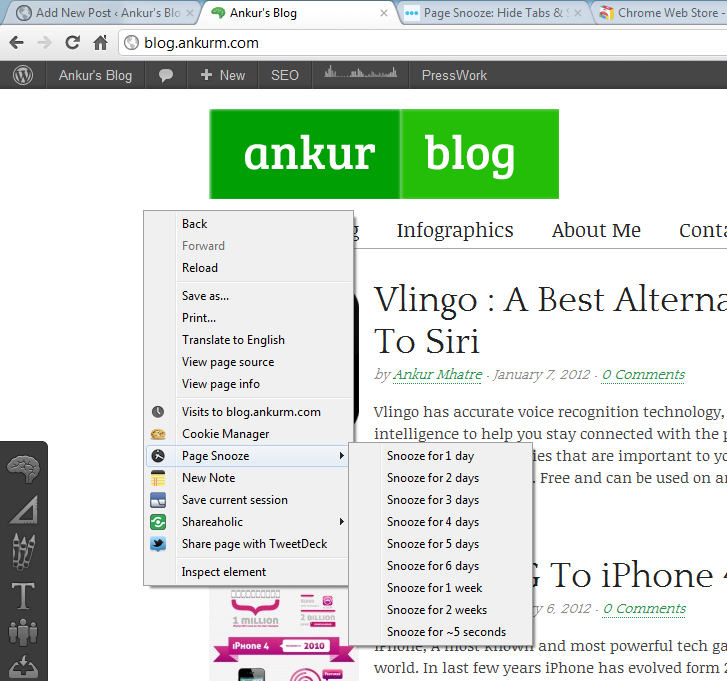
Task: Switch to the Chrome Web Store tab
Action: coord(661,13)
